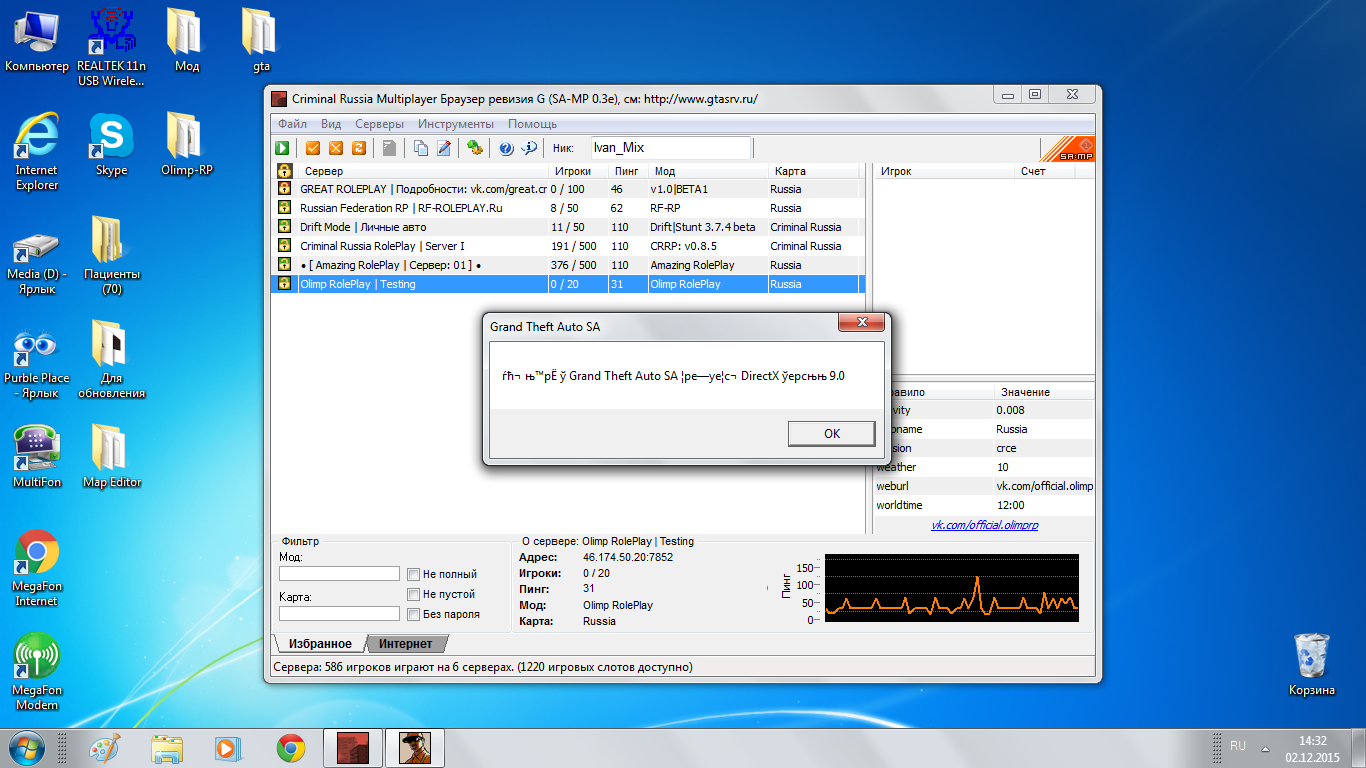Viewport: 1366px width, 768px height.
Task: Open the Skype desktop shortcut
Action: pyautogui.click(x=111, y=145)
